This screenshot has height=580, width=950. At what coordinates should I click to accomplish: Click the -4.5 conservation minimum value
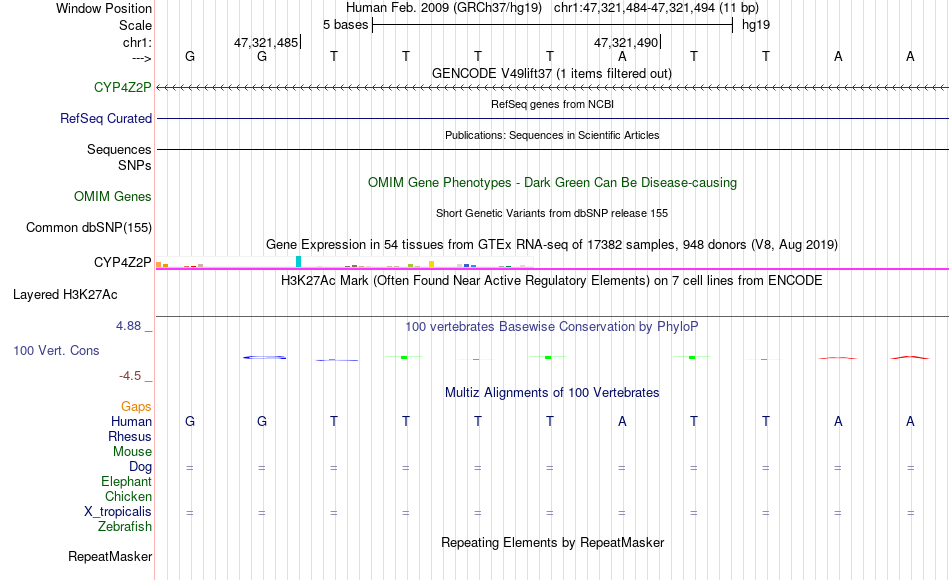(130, 376)
